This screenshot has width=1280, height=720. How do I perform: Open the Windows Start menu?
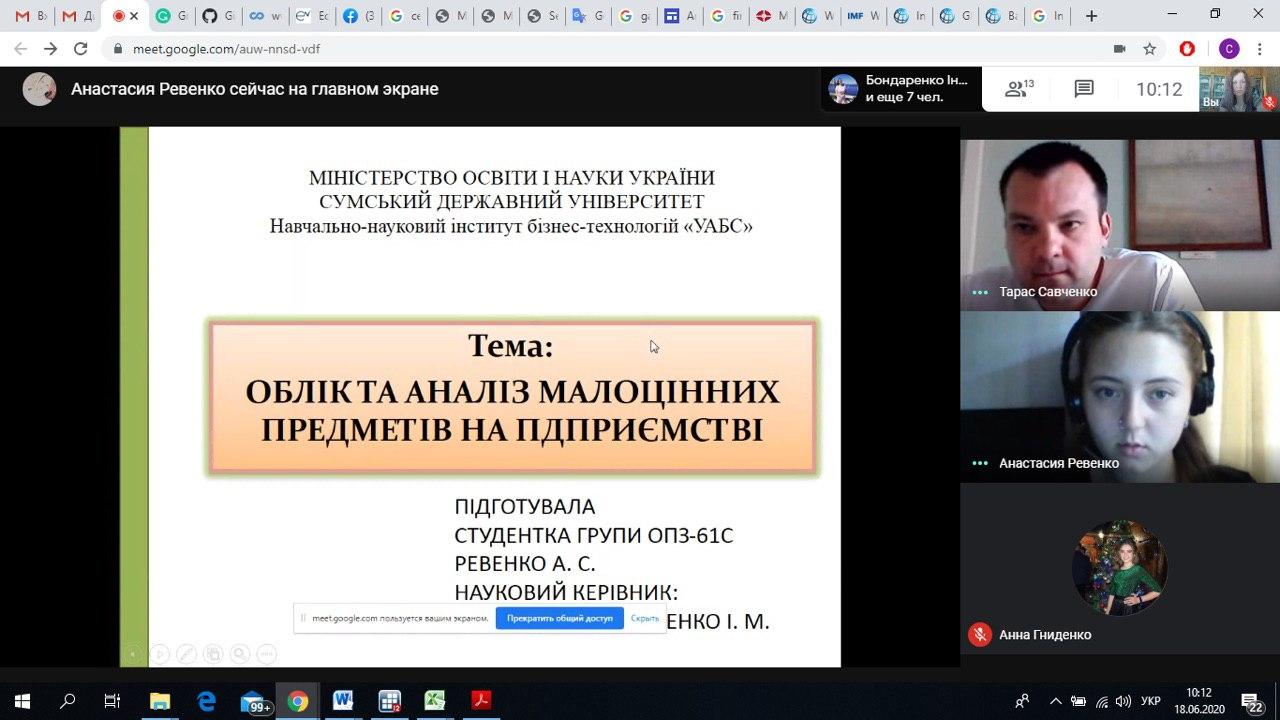coord(22,701)
